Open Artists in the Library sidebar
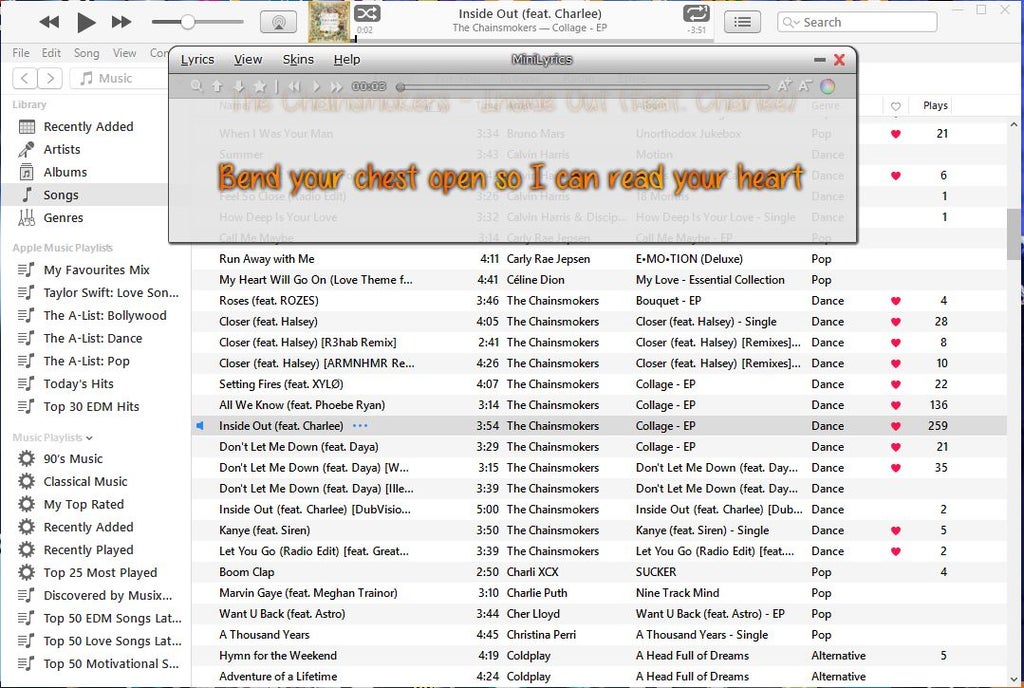The height and width of the screenshot is (688, 1024). click(62, 149)
